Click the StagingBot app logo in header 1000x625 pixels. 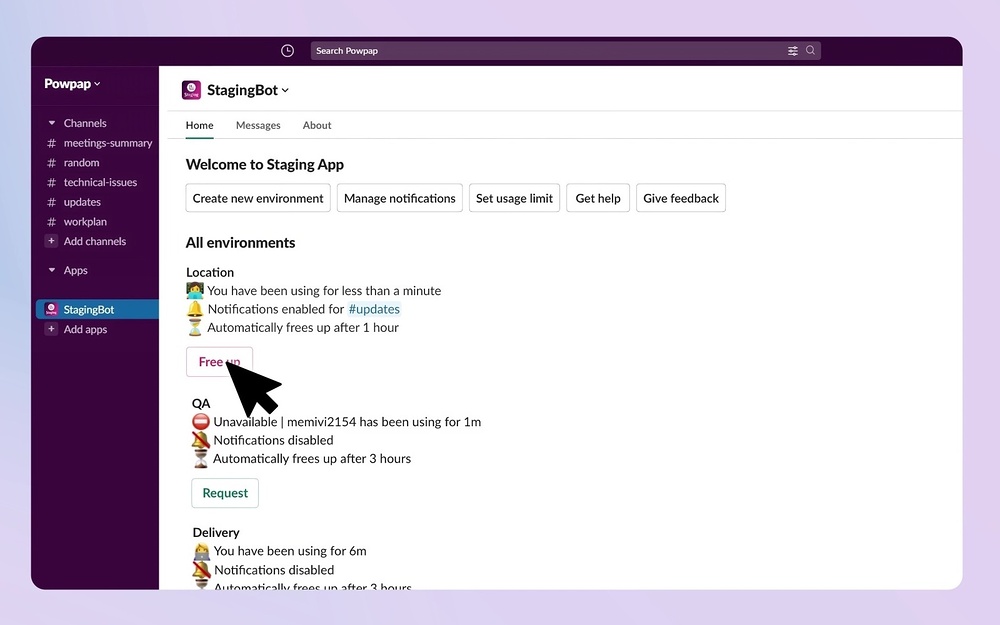click(x=191, y=90)
